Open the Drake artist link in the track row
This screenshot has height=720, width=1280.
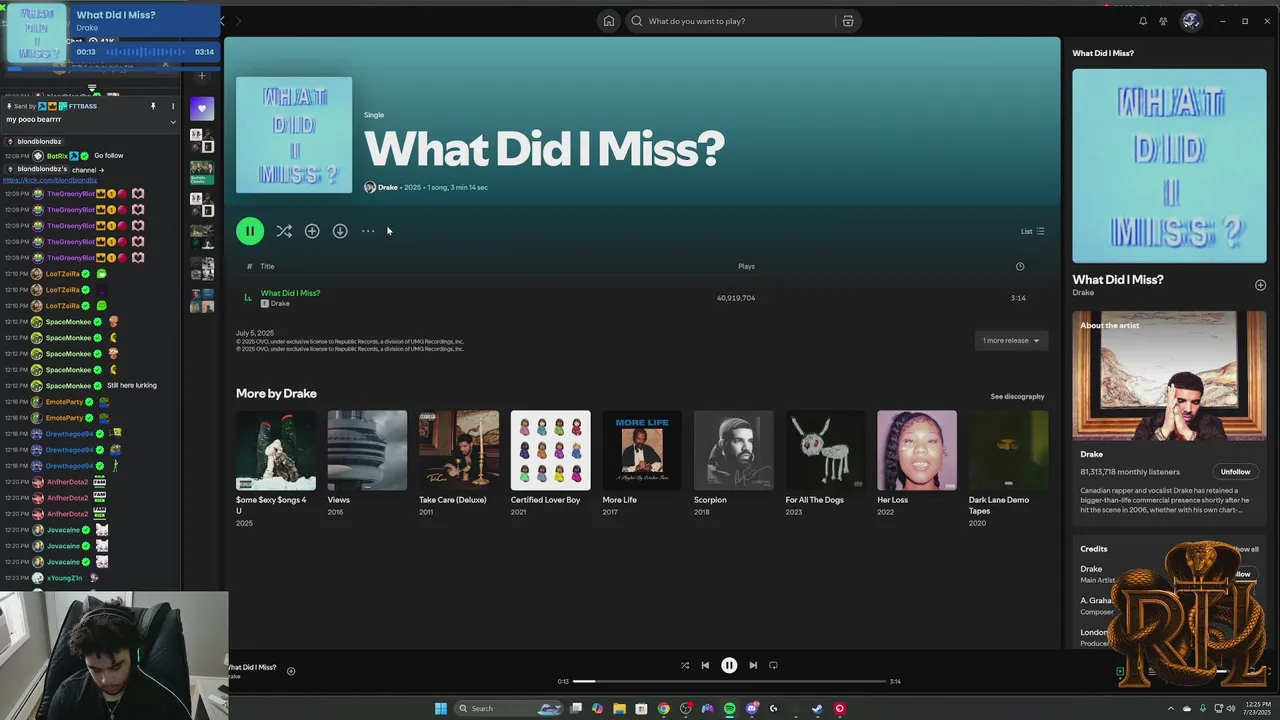[x=280, y=303]
